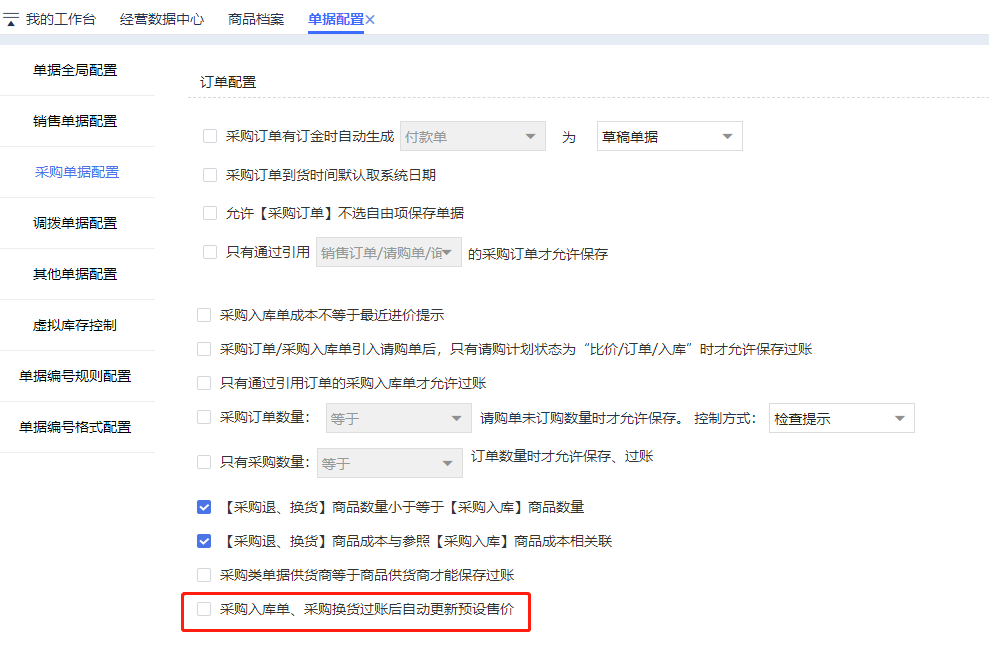The width and height of the screenshot is (989, 660).
Task: Open the 检查提示 dropdown
Action: 841,417
